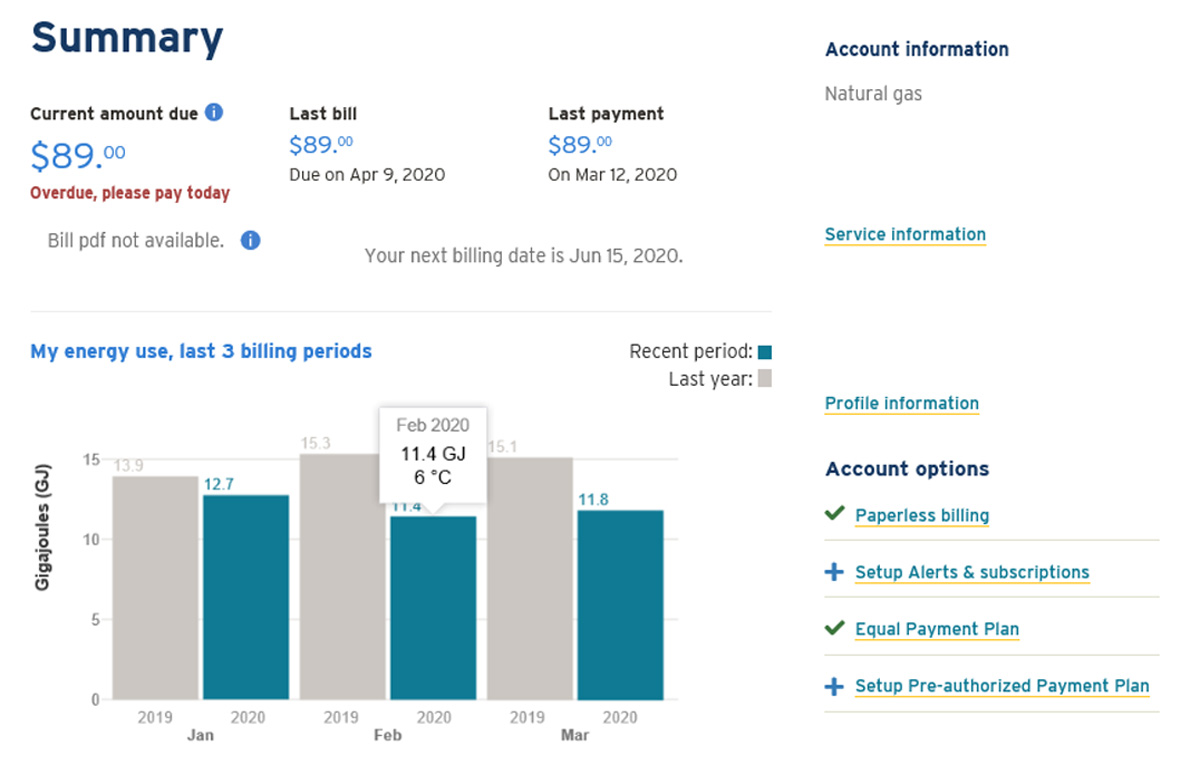This screenshot has height=765, width=1200.
Task: Click the Feb 2020 teal bar
Action: coord(433,608)
